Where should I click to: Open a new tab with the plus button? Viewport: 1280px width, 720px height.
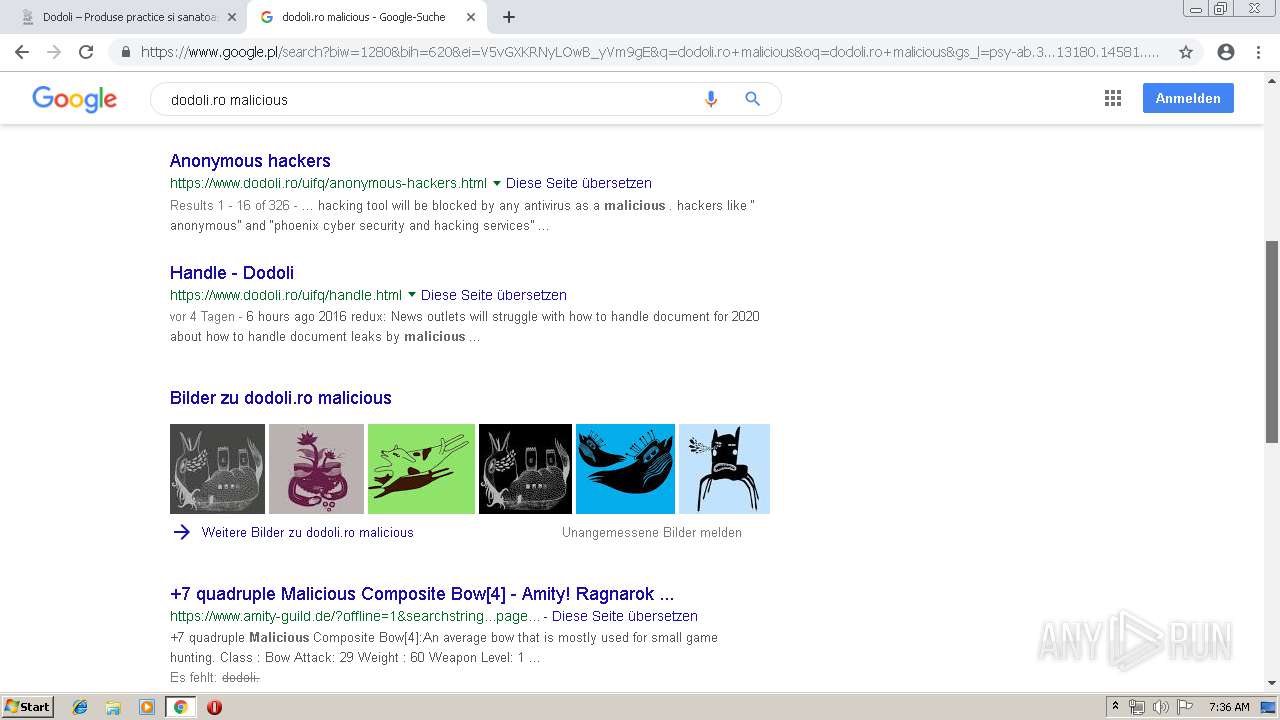point(509,17)
